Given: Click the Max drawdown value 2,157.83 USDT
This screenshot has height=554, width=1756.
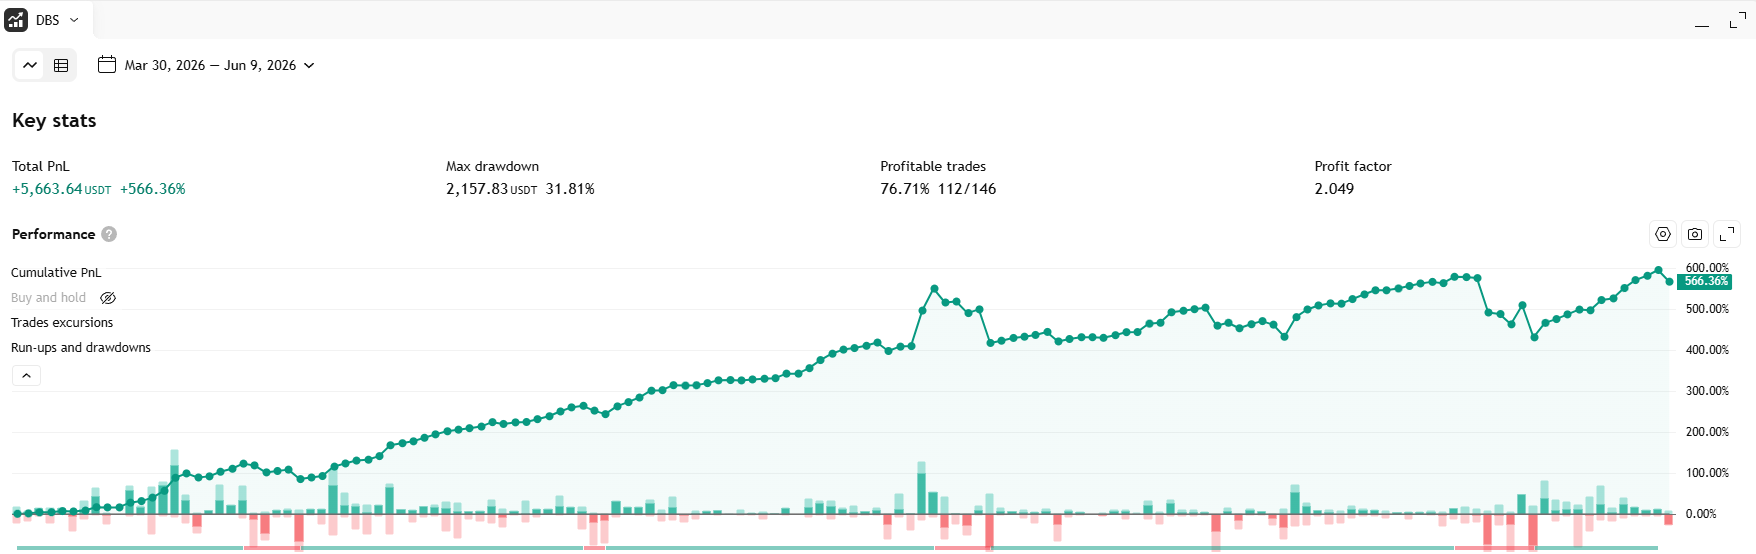Looking at the screenshot, I should (x=492, y=189).
